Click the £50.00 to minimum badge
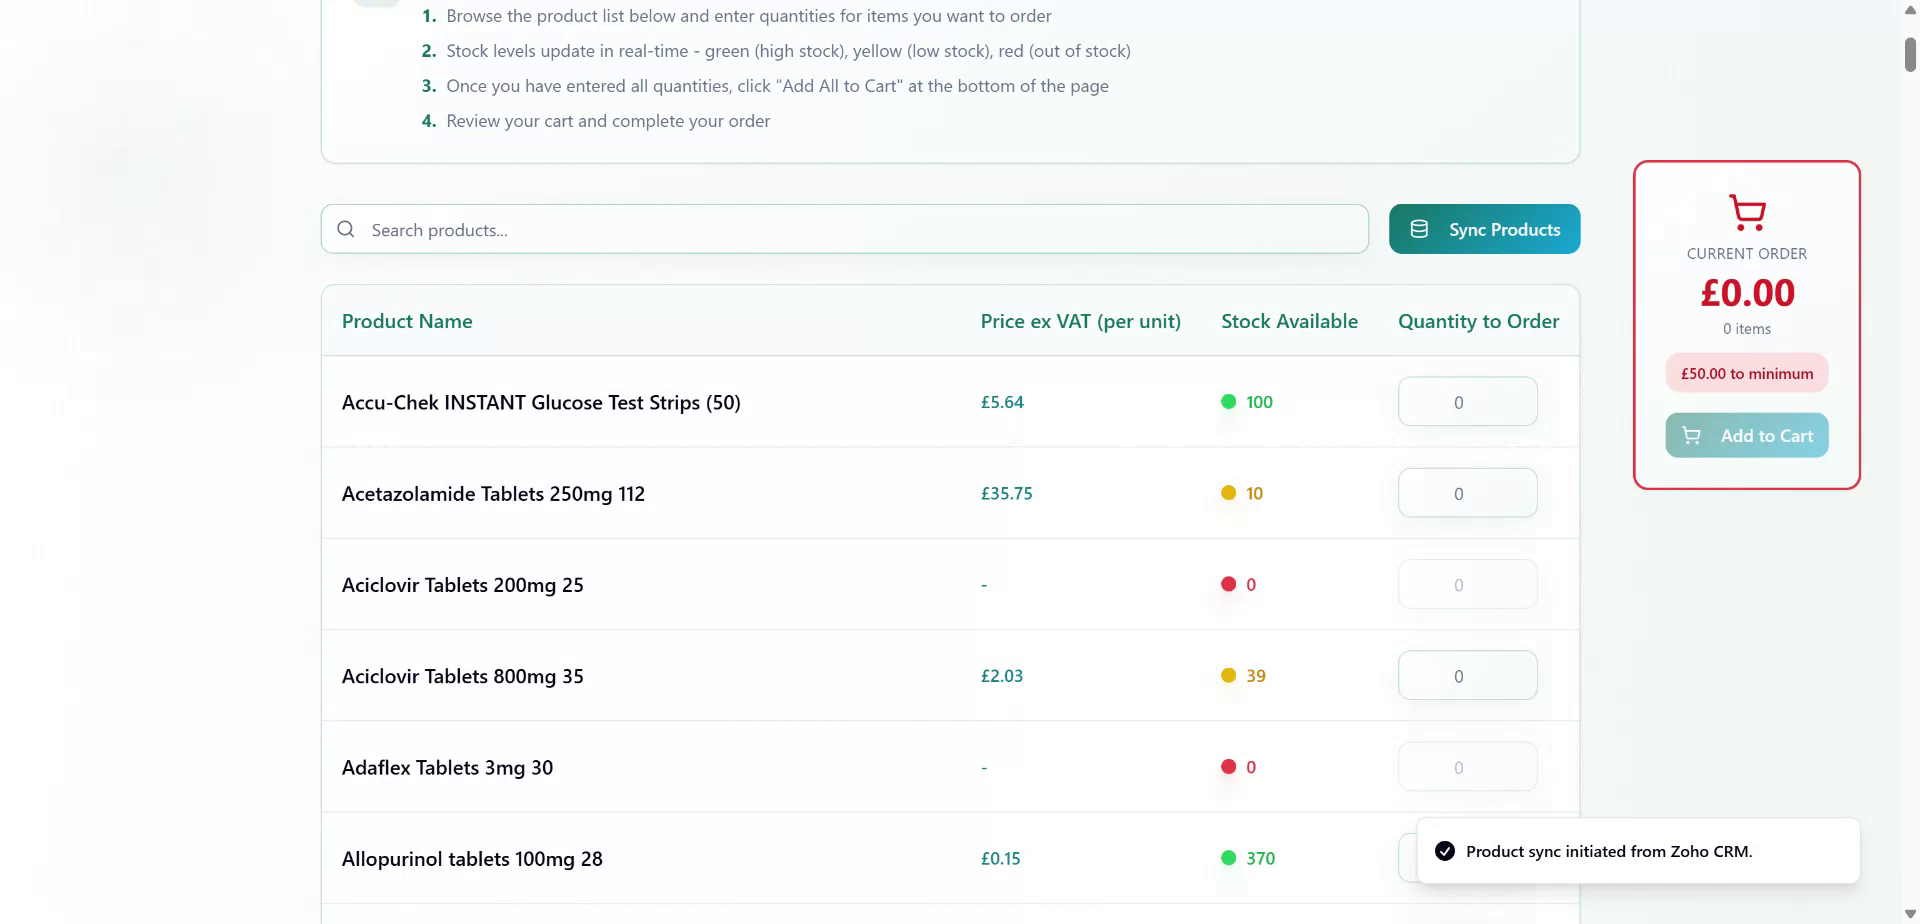Image resolution: width=1920 pixels, height=924 pixels. click(x=1746, y=374)
